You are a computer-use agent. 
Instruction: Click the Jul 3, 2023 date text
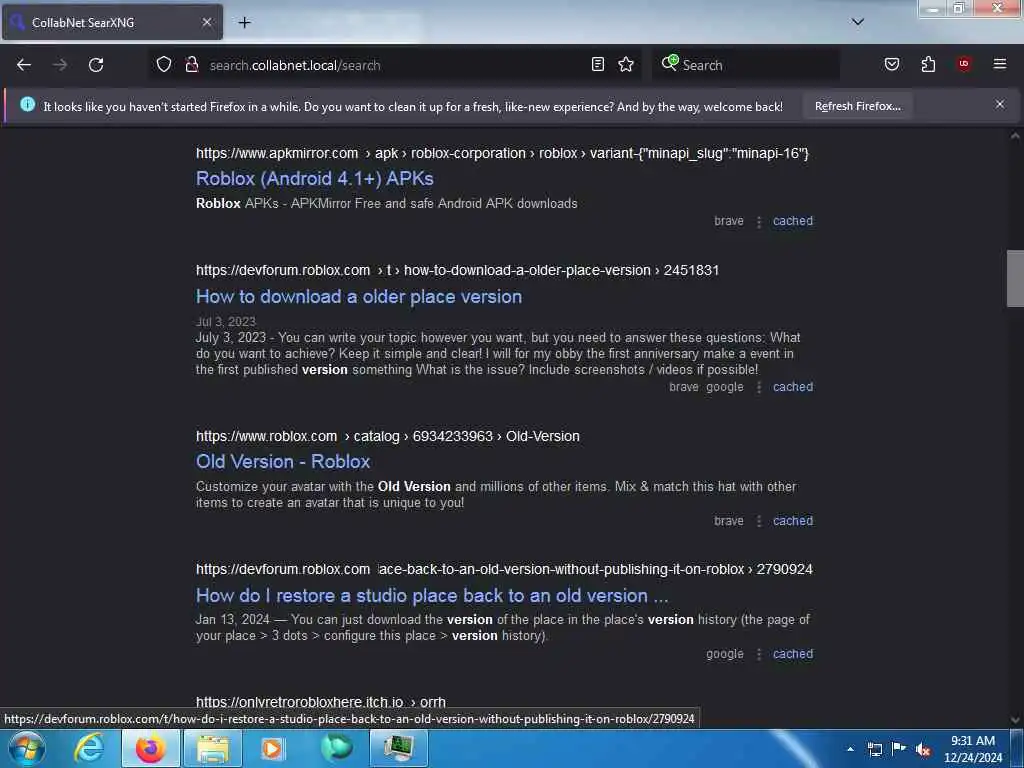tap(225, 322)
